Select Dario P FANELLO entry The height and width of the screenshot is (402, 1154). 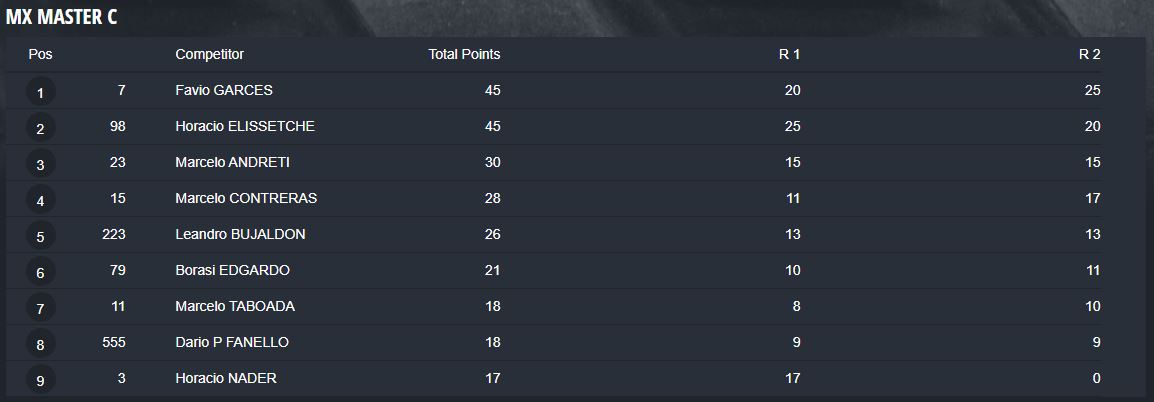pos(232,342)
